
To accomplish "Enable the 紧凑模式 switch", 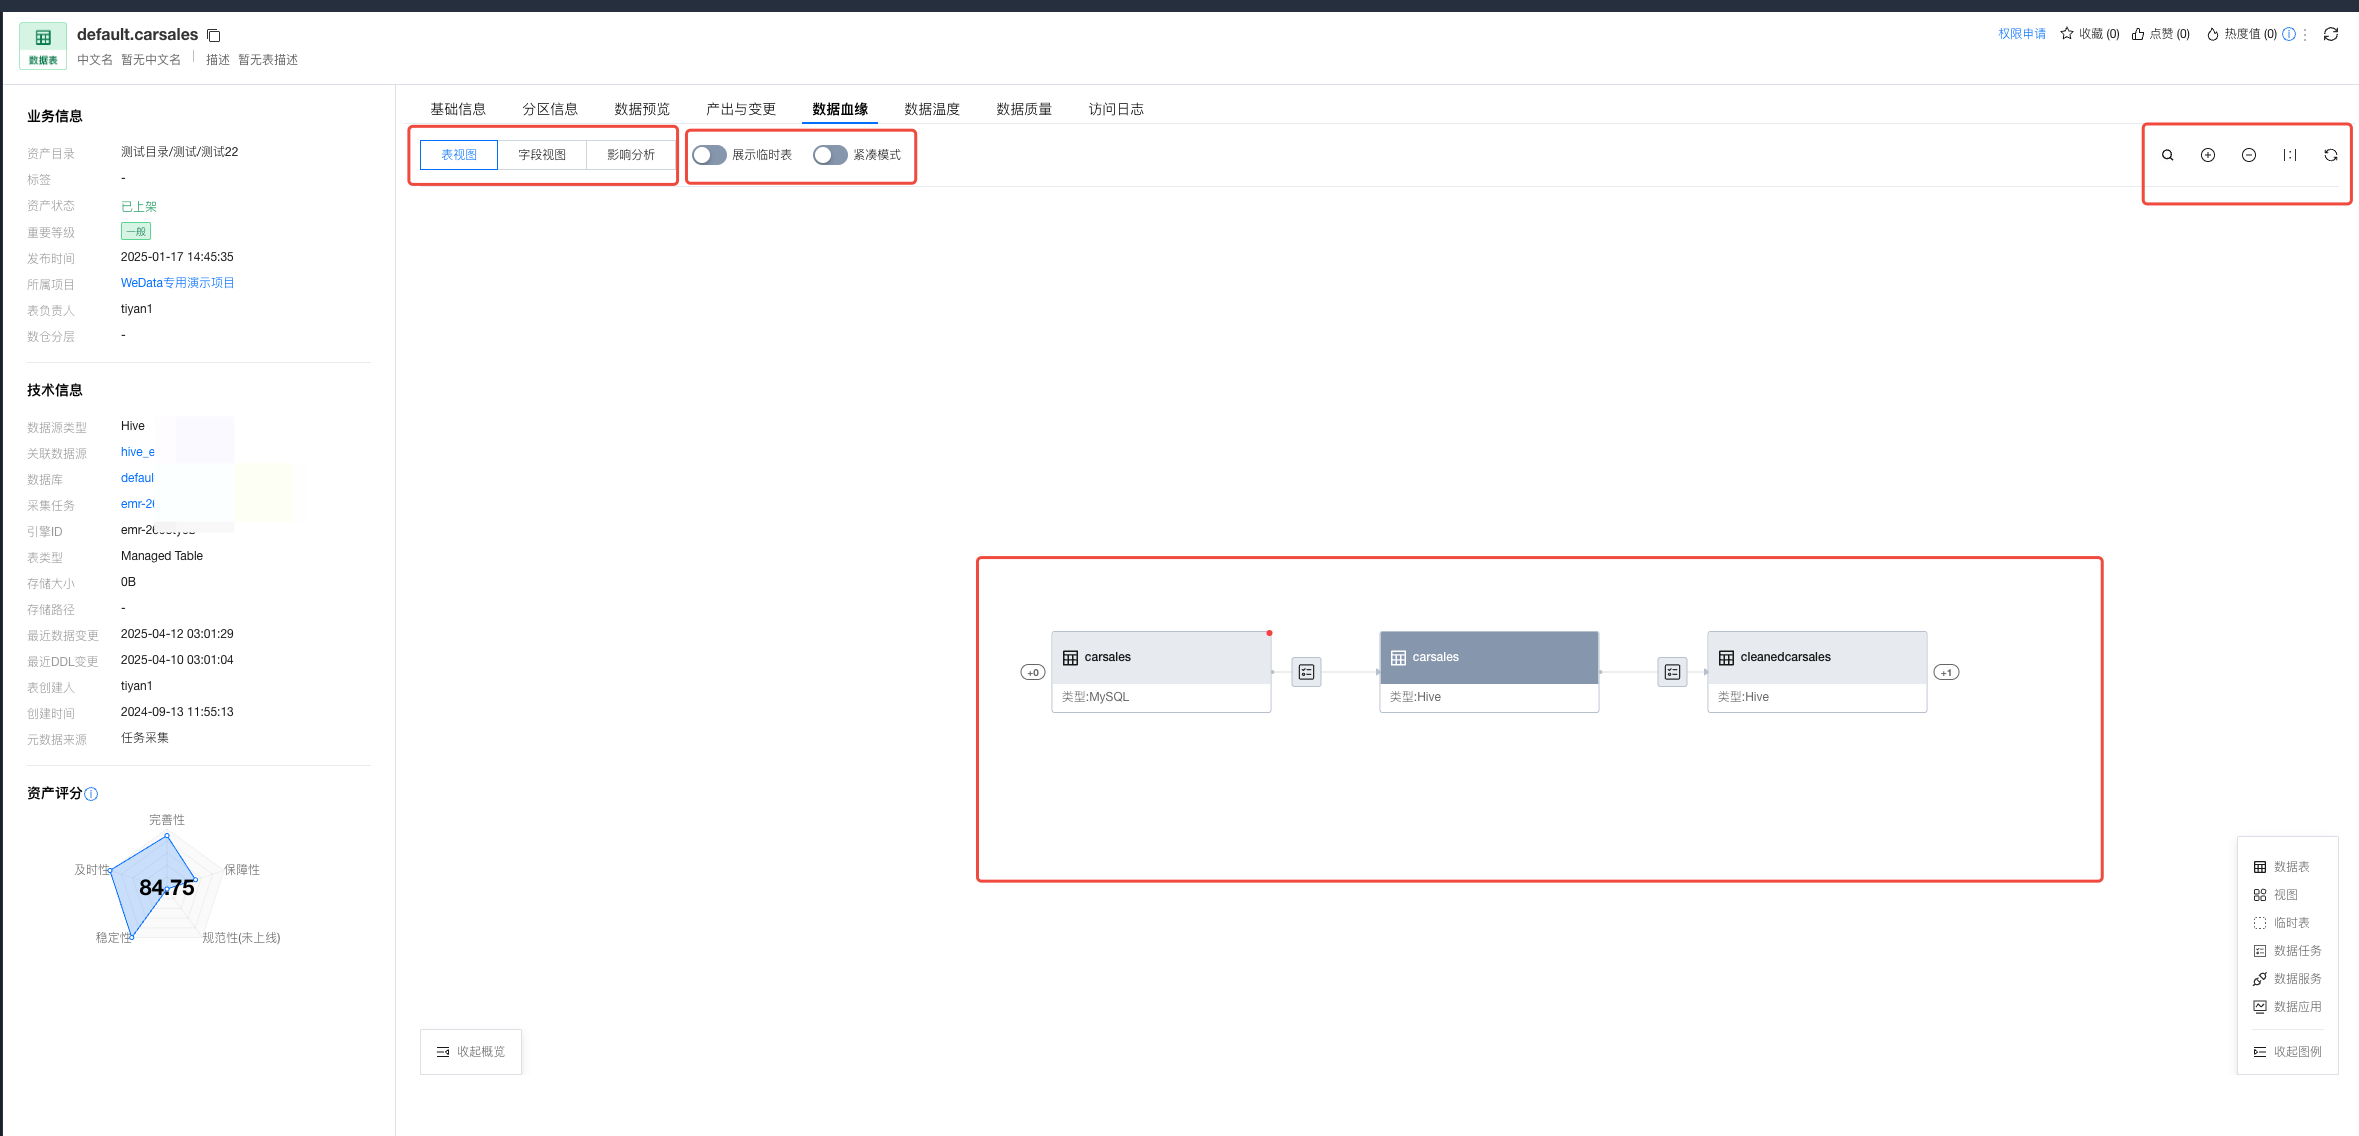I will [x=830, y=155].
